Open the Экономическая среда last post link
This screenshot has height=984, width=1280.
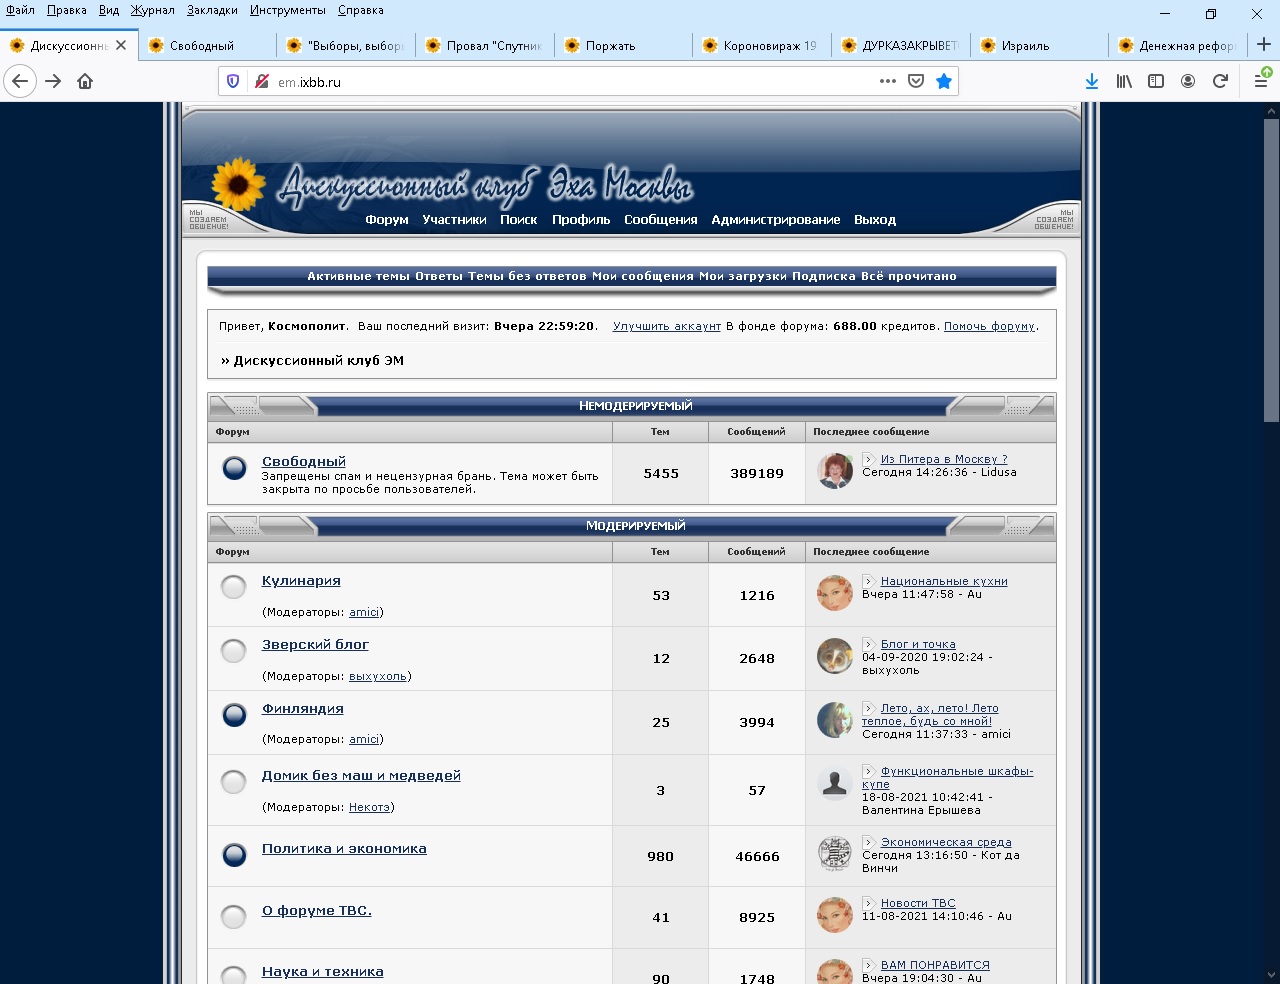pos(946,842)
